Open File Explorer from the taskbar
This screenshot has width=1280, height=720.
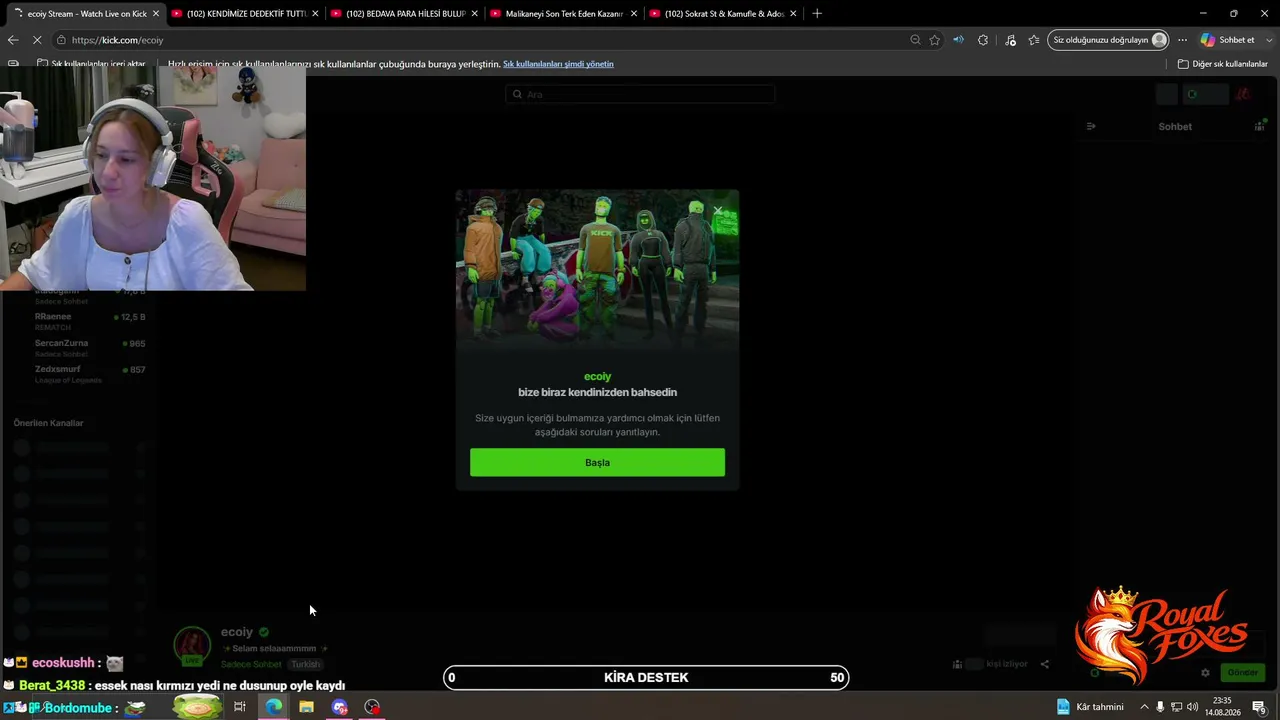click(x=306, y=707)
